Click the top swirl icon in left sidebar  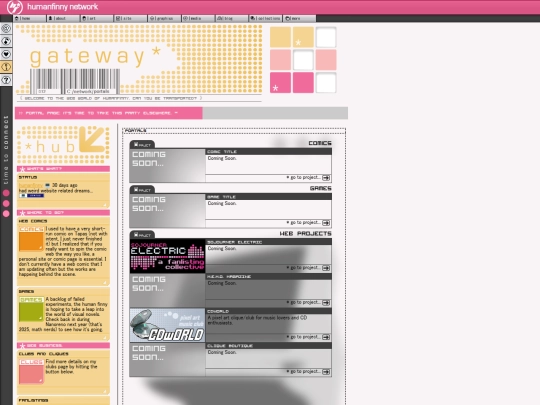(6, 29)
